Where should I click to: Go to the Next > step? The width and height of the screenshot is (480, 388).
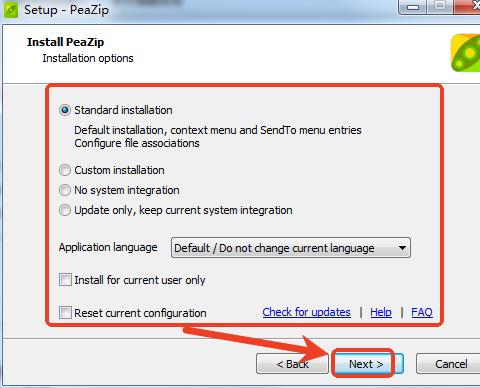[366, 364]
